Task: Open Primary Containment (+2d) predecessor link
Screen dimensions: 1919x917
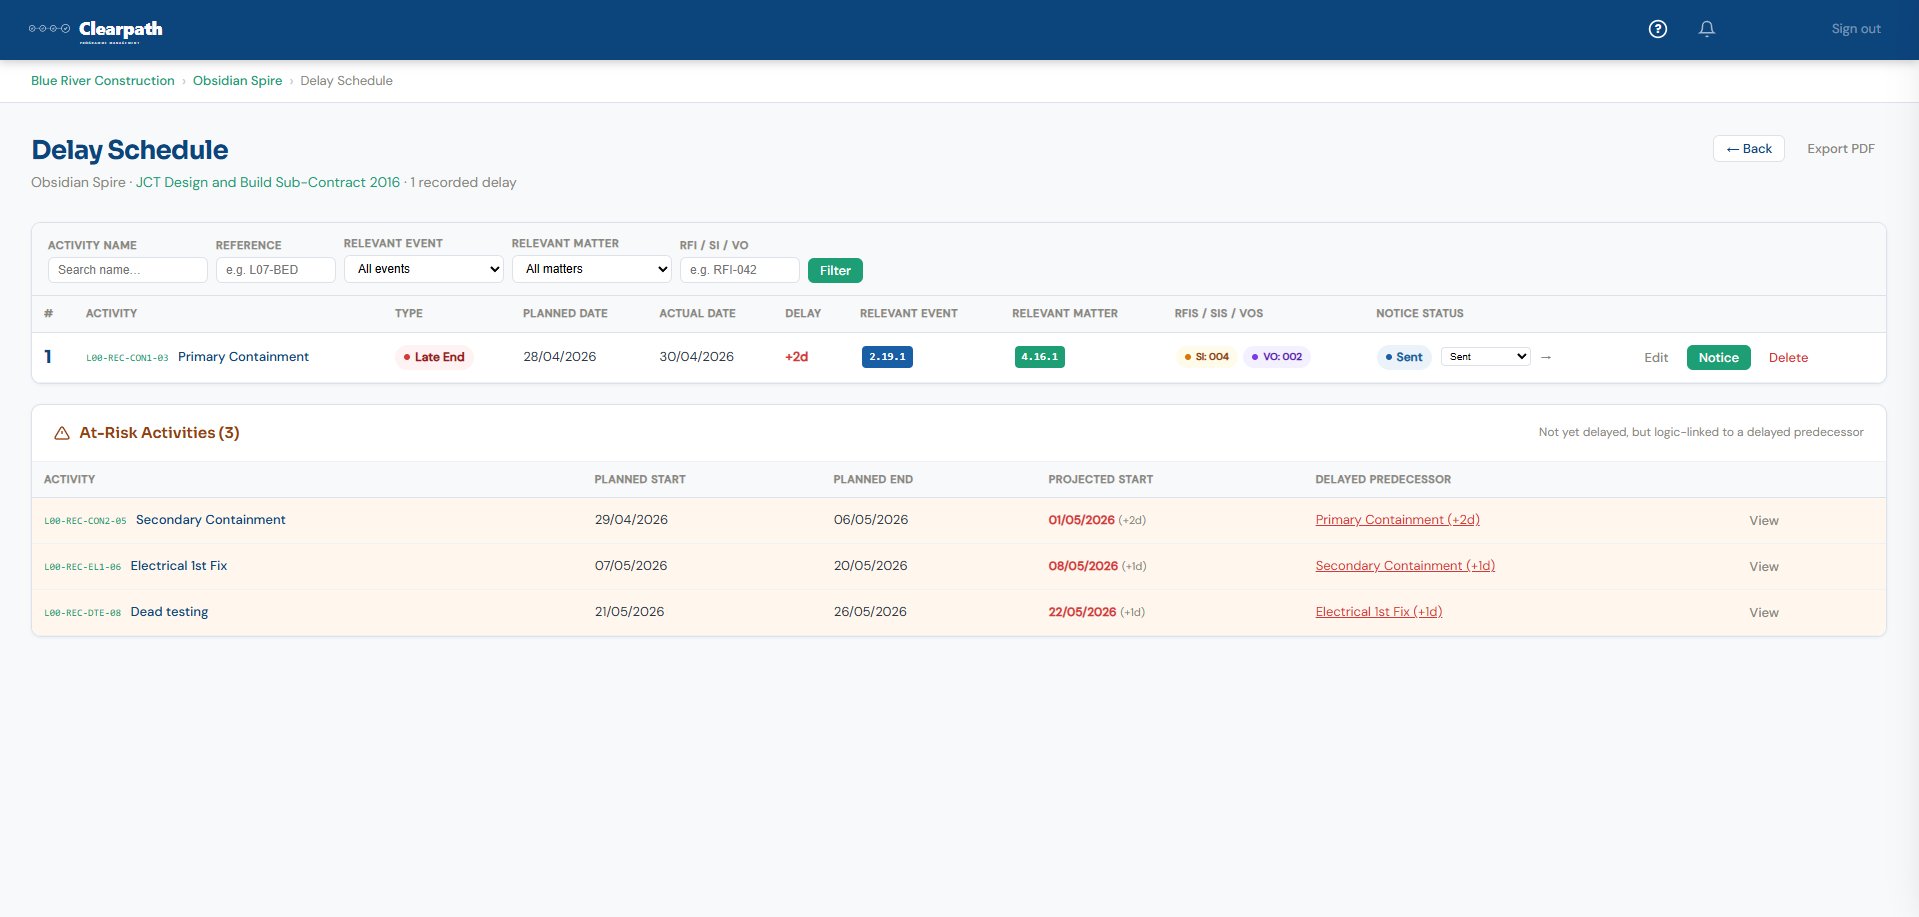Action: [x=1397, y=520]
